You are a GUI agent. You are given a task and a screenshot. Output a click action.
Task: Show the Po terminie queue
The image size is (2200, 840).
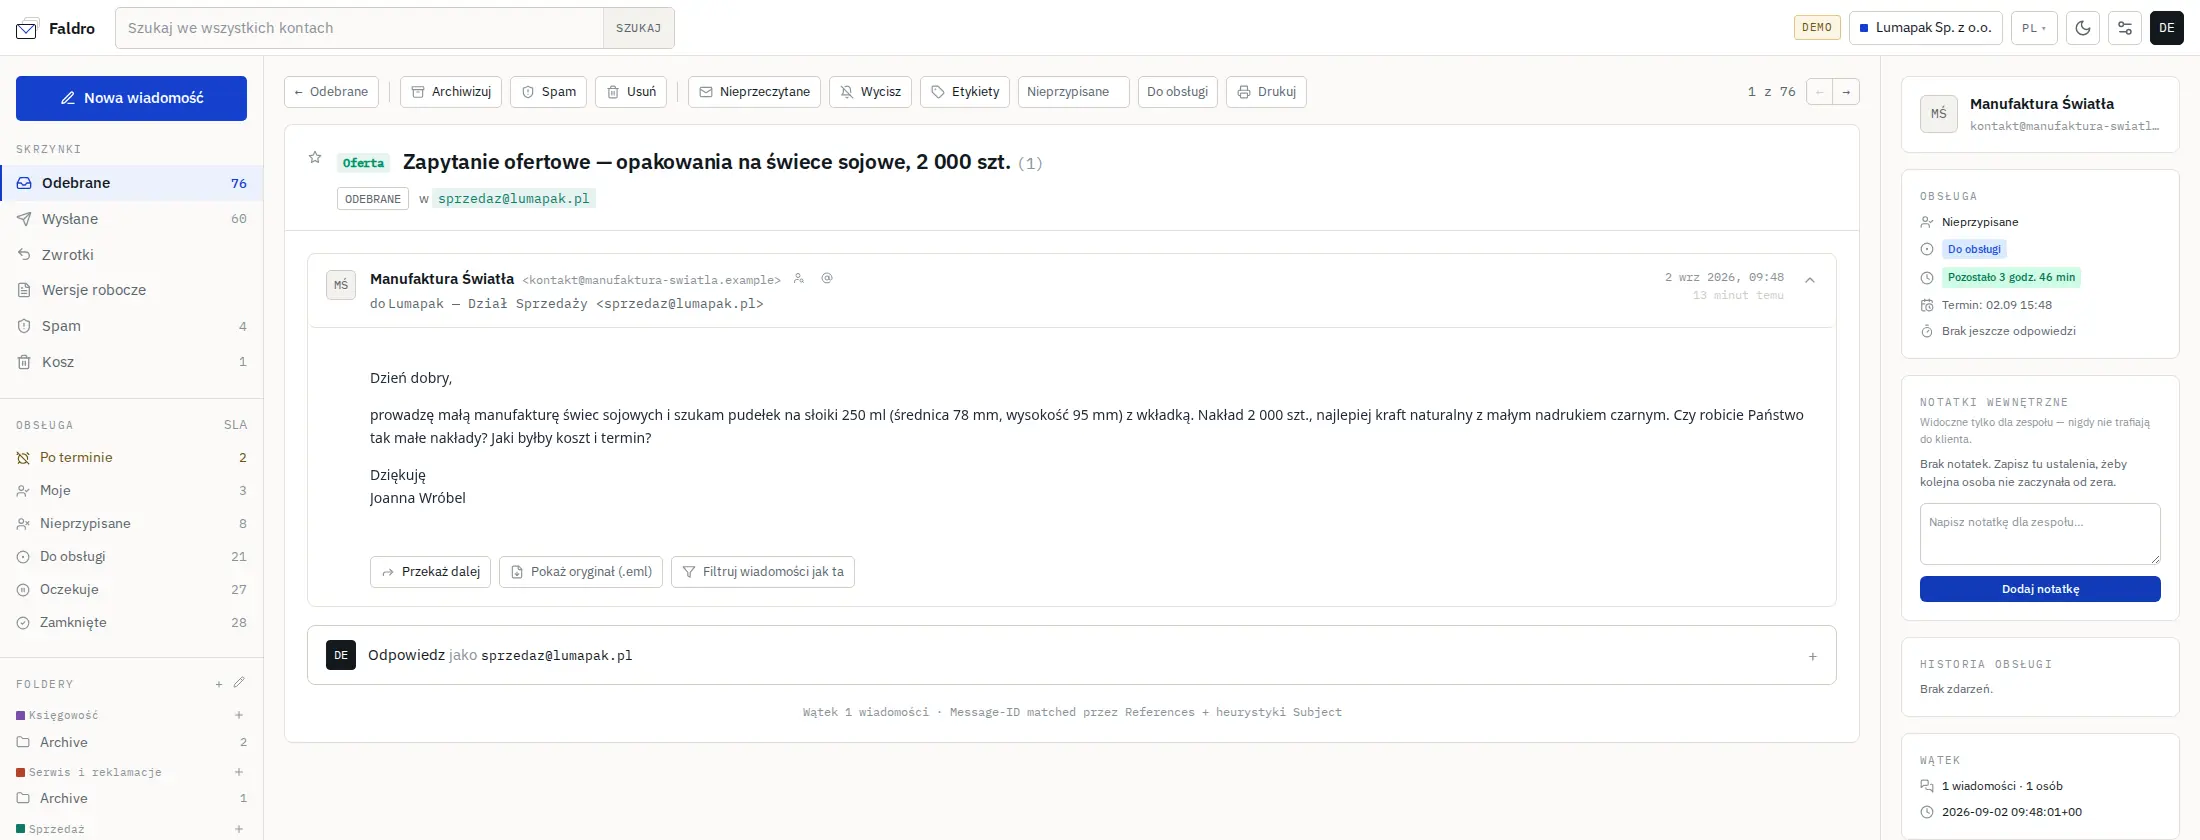point(131,457)
